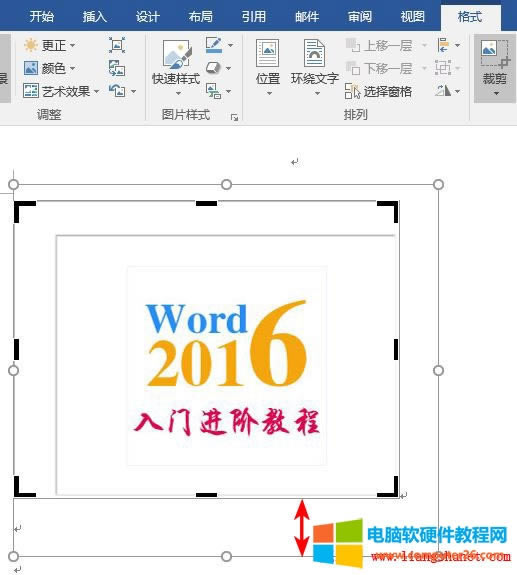Select the 布局 tab

[x=201, y=17]
